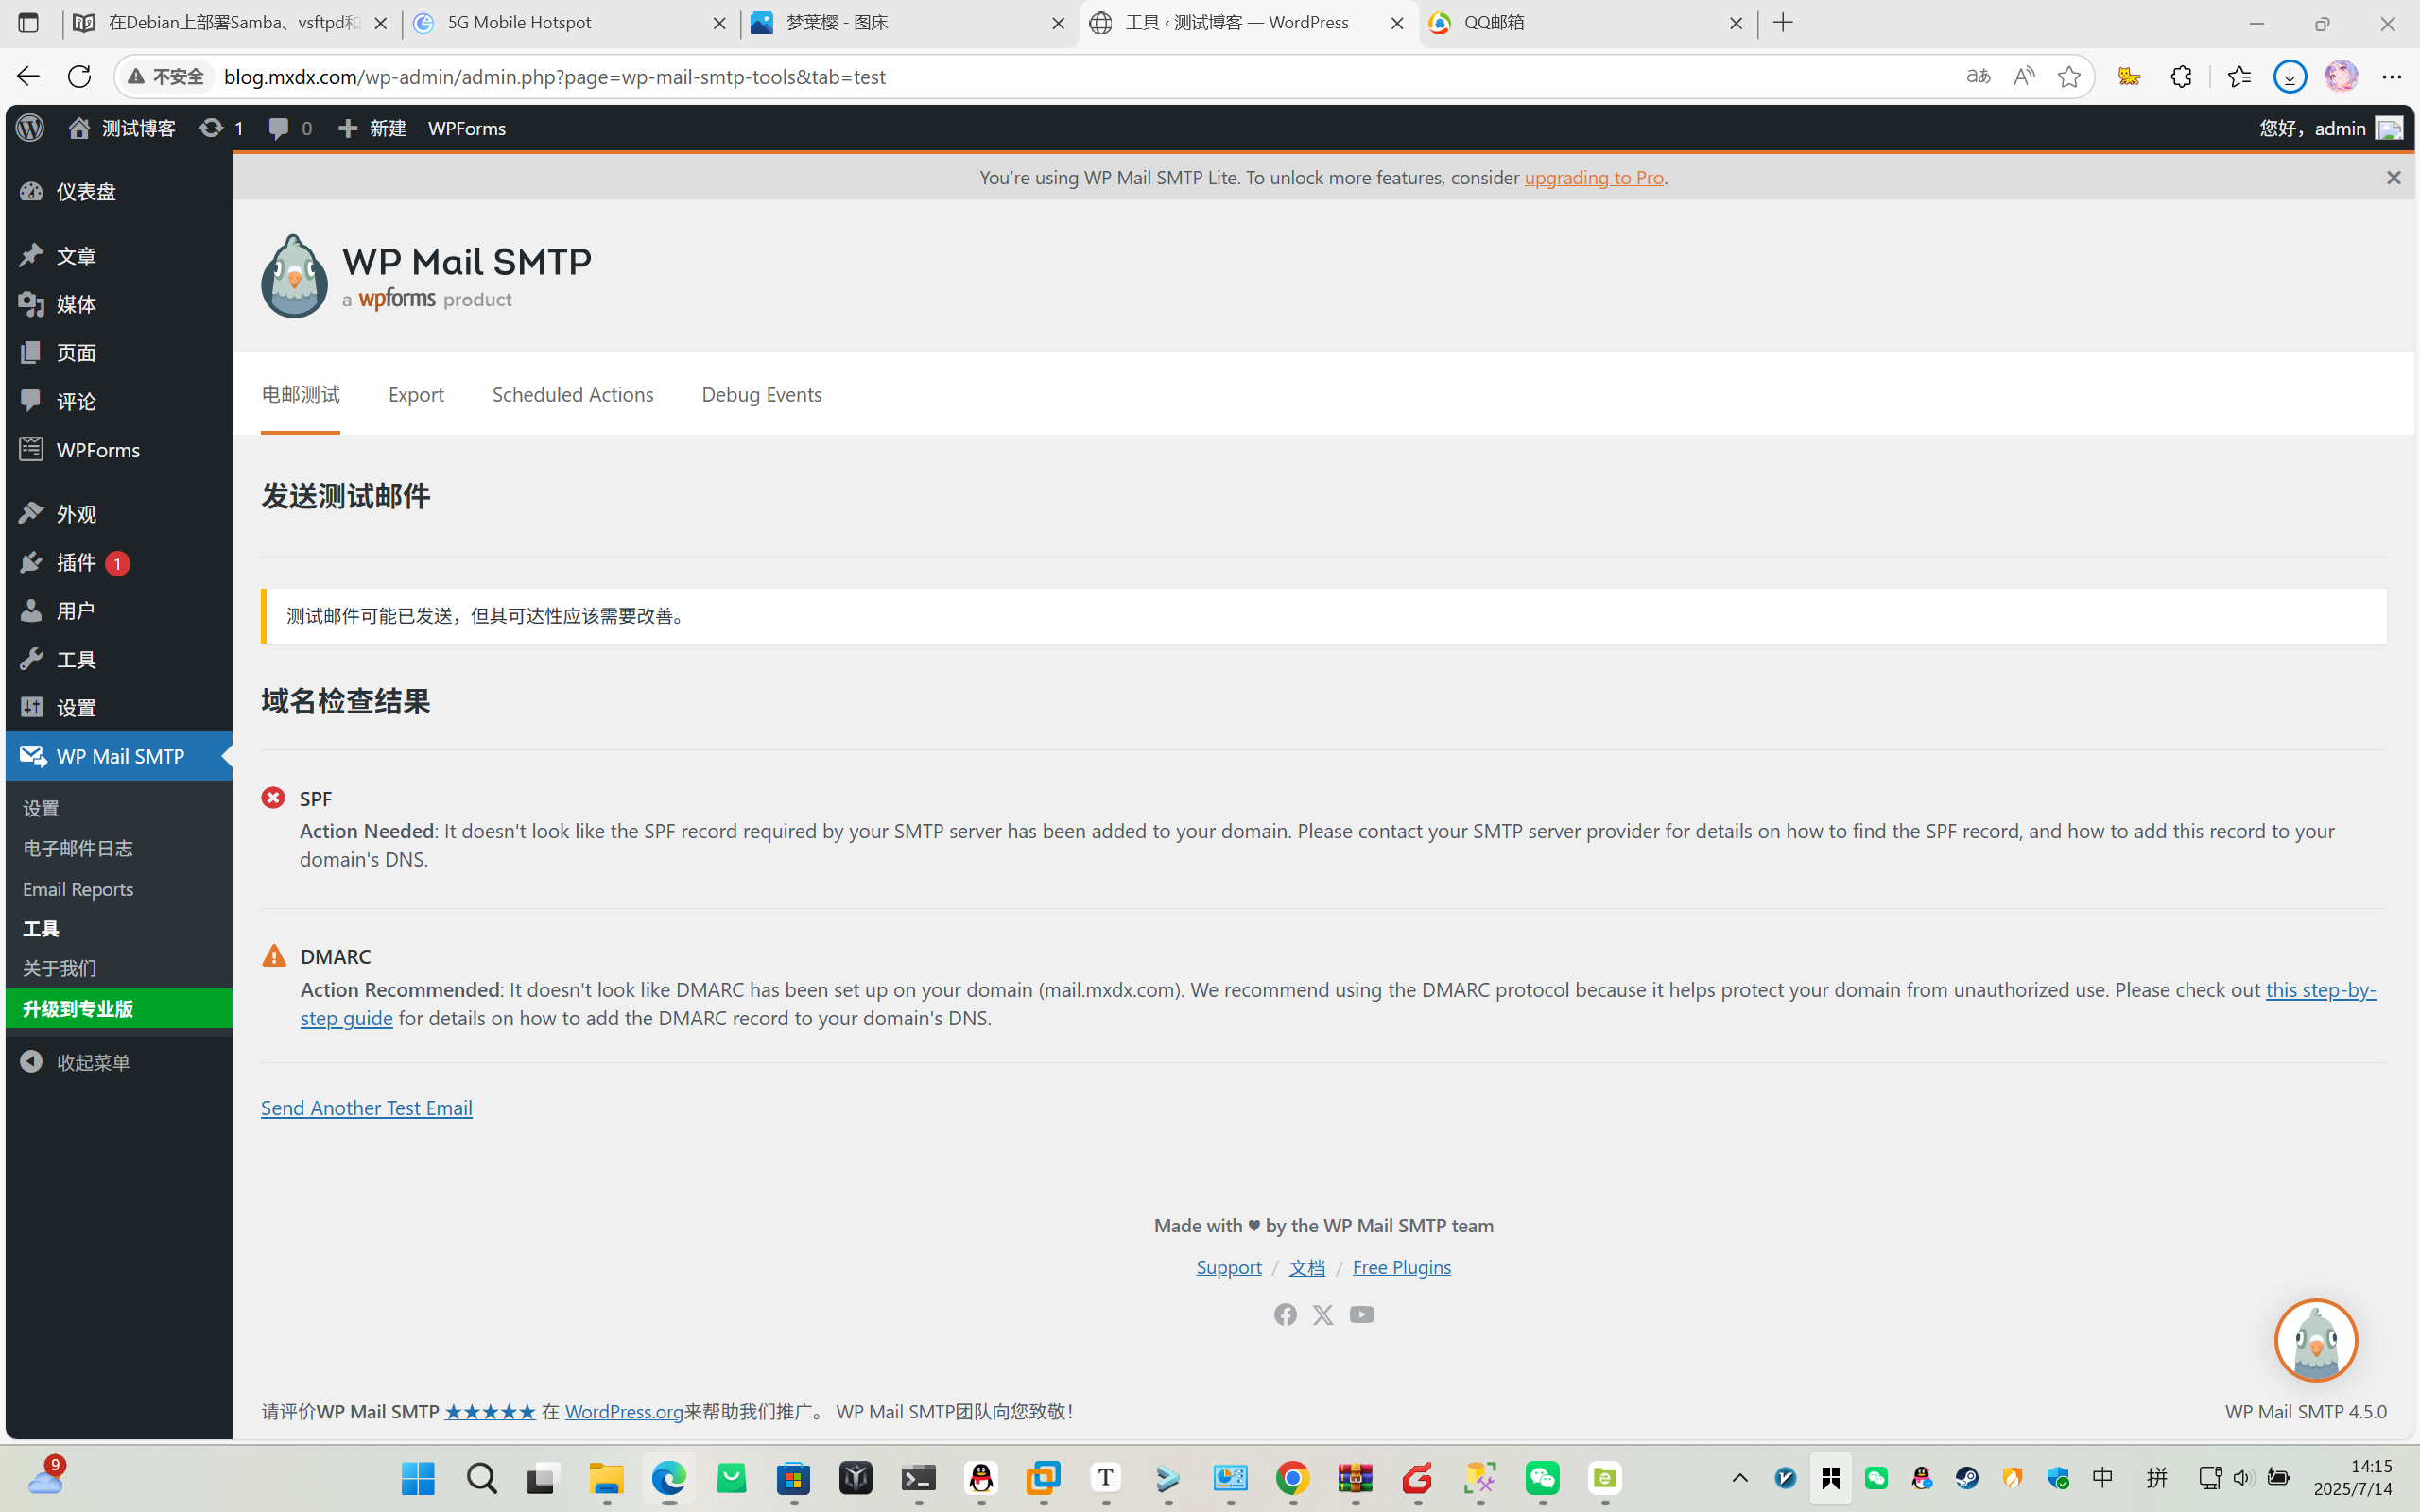Open browser settings ellipsis menu
2420x1512 pixels.
click(2392, 76)
